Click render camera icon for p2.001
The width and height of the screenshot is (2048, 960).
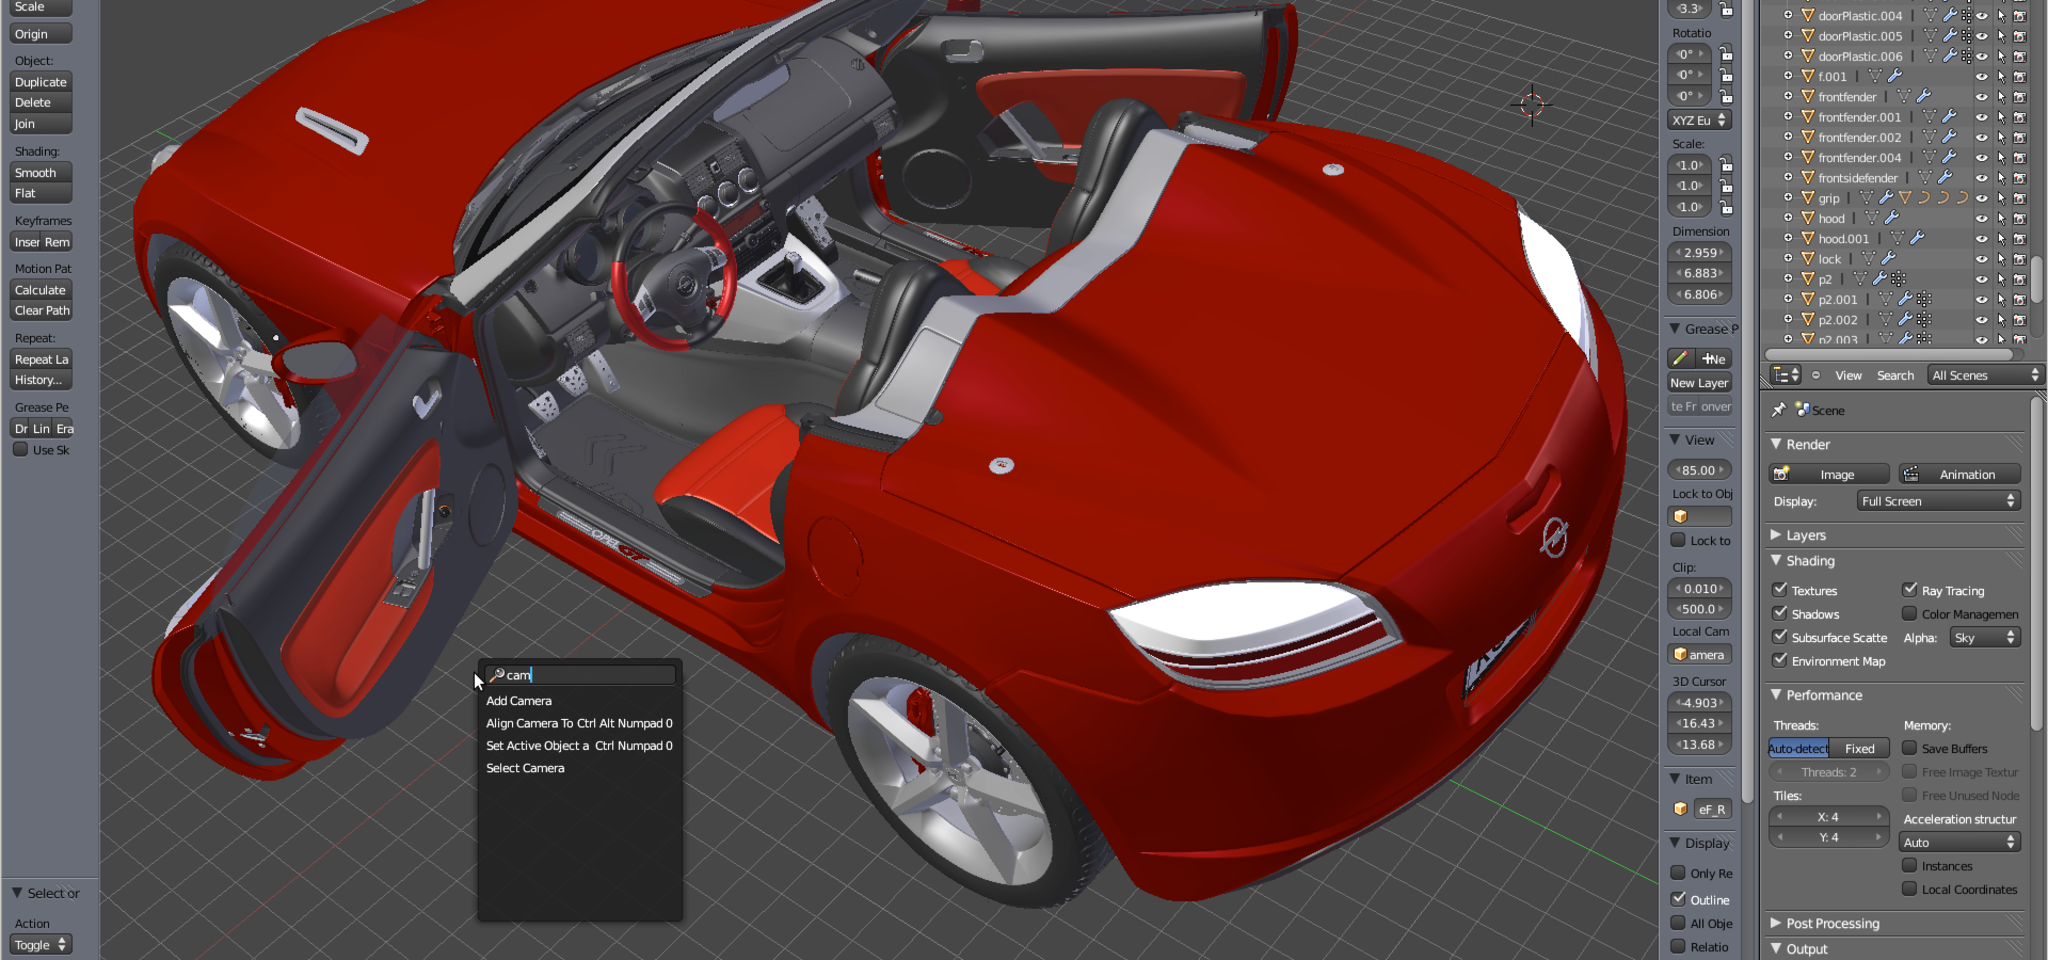[2020, 299]
